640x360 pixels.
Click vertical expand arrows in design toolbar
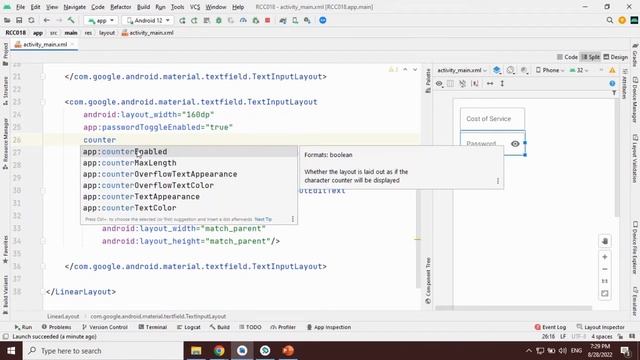tap(502, 84)
